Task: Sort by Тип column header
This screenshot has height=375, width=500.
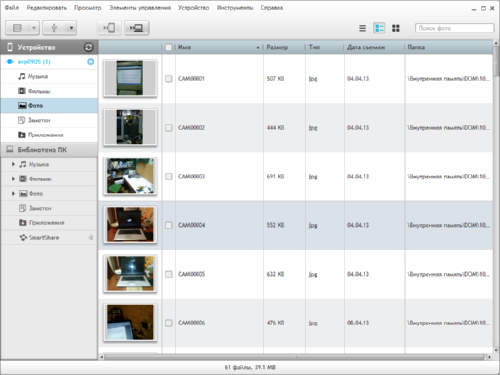Action: tap(324, 47)
